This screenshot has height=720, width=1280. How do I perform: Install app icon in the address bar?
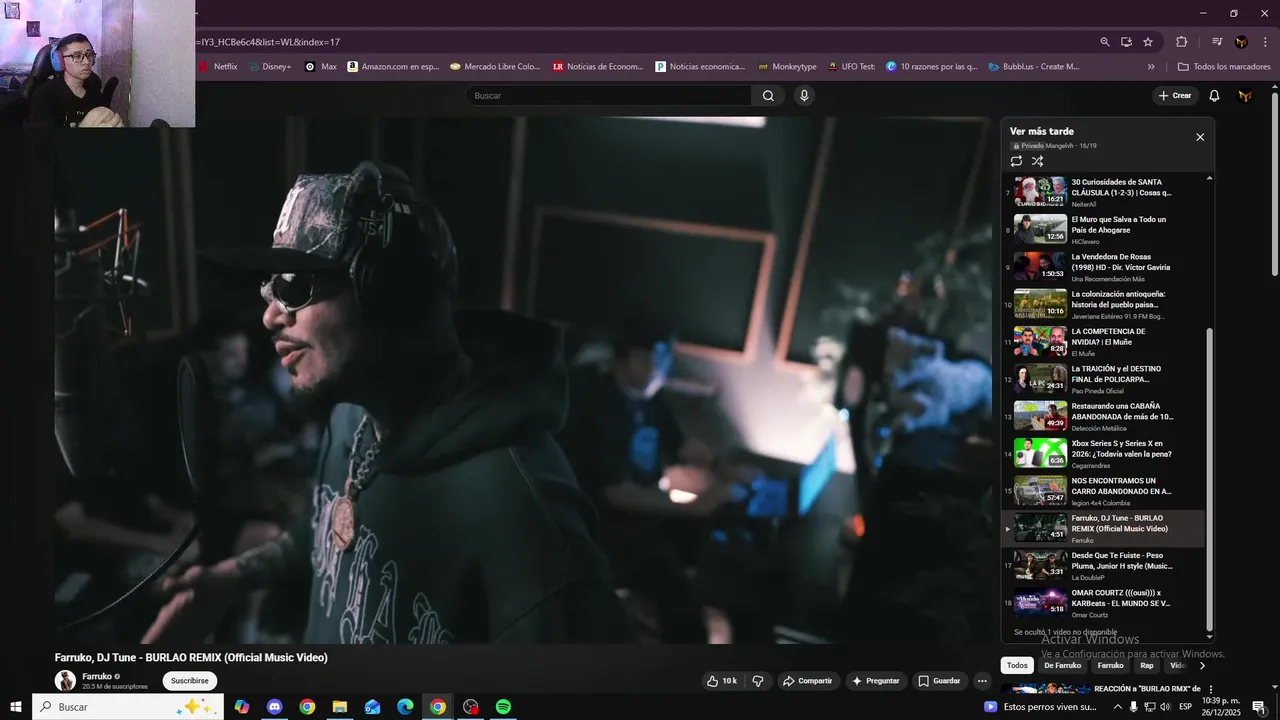click(x=1126, y=42)
